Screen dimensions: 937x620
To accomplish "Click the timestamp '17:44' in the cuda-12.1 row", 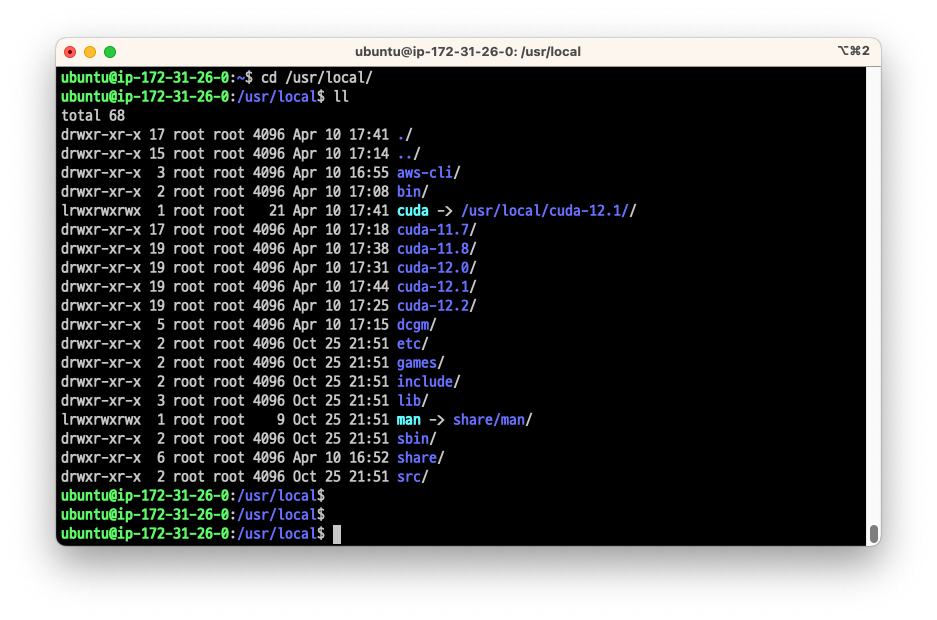I will click(369, 287).
